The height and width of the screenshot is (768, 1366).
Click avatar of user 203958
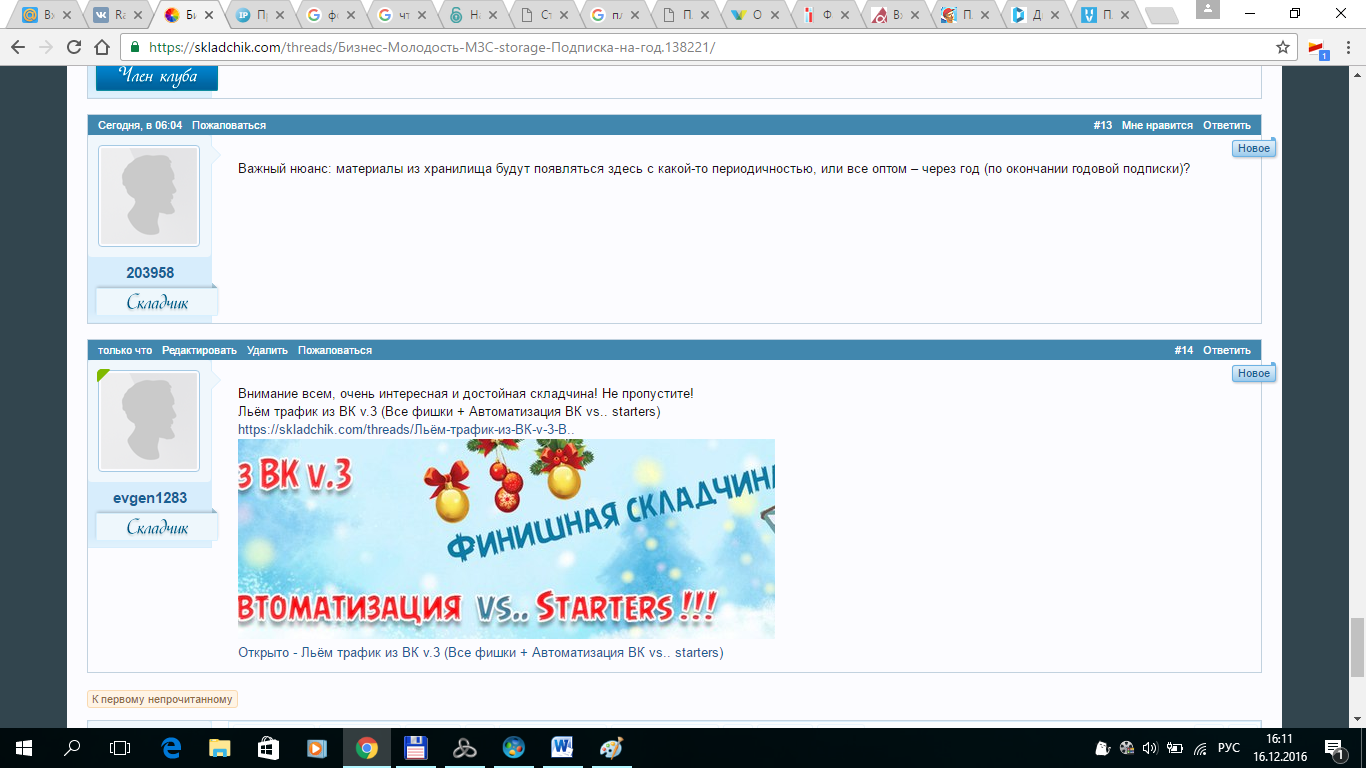coord(149,196)
